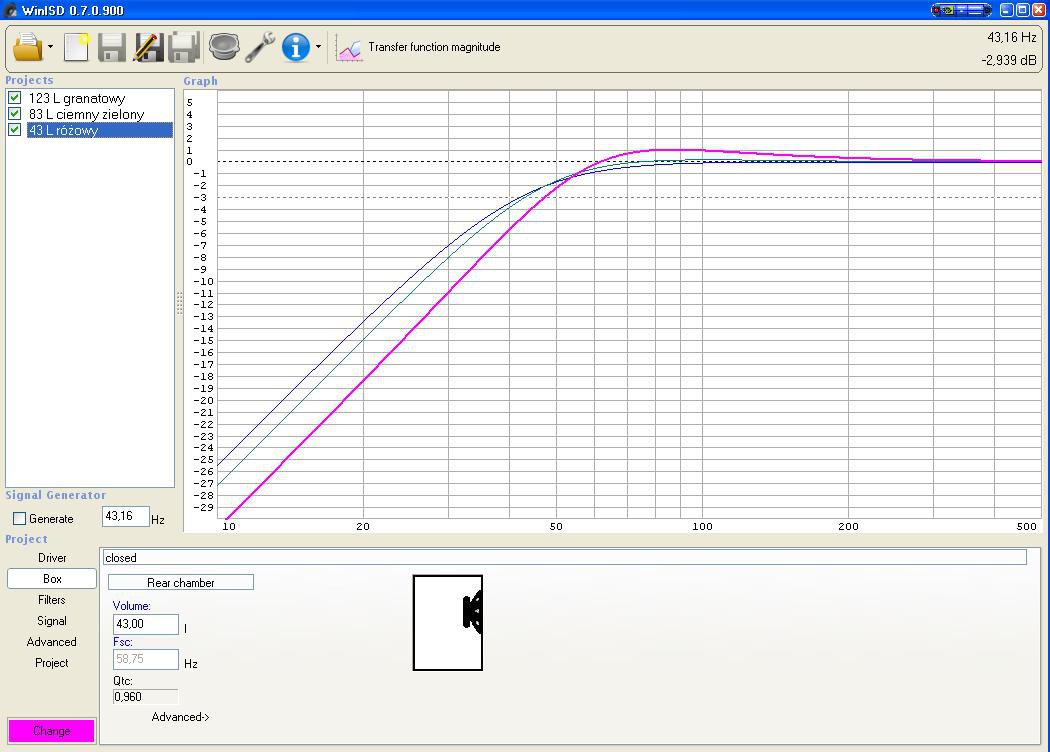Open Transfer function magnitude graph selector
1050x752 pixels.
(x=434, y=47)
